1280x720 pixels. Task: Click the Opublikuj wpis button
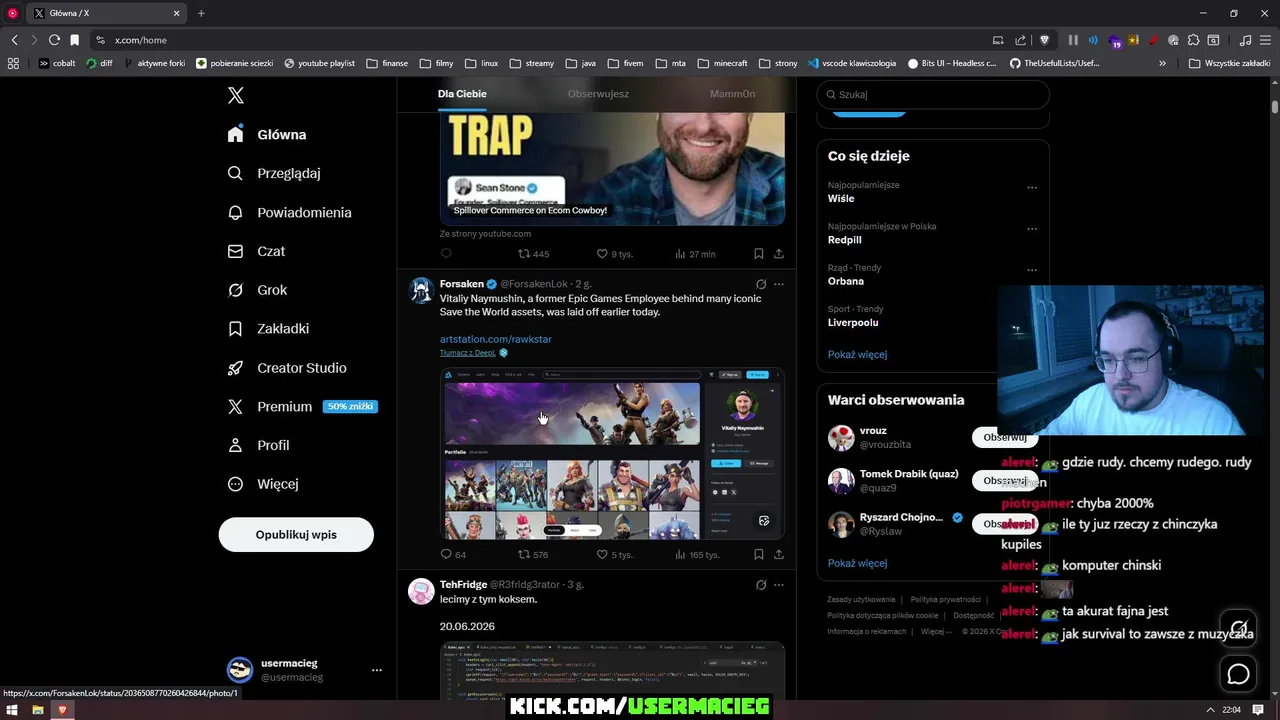(x=296, y=534)
